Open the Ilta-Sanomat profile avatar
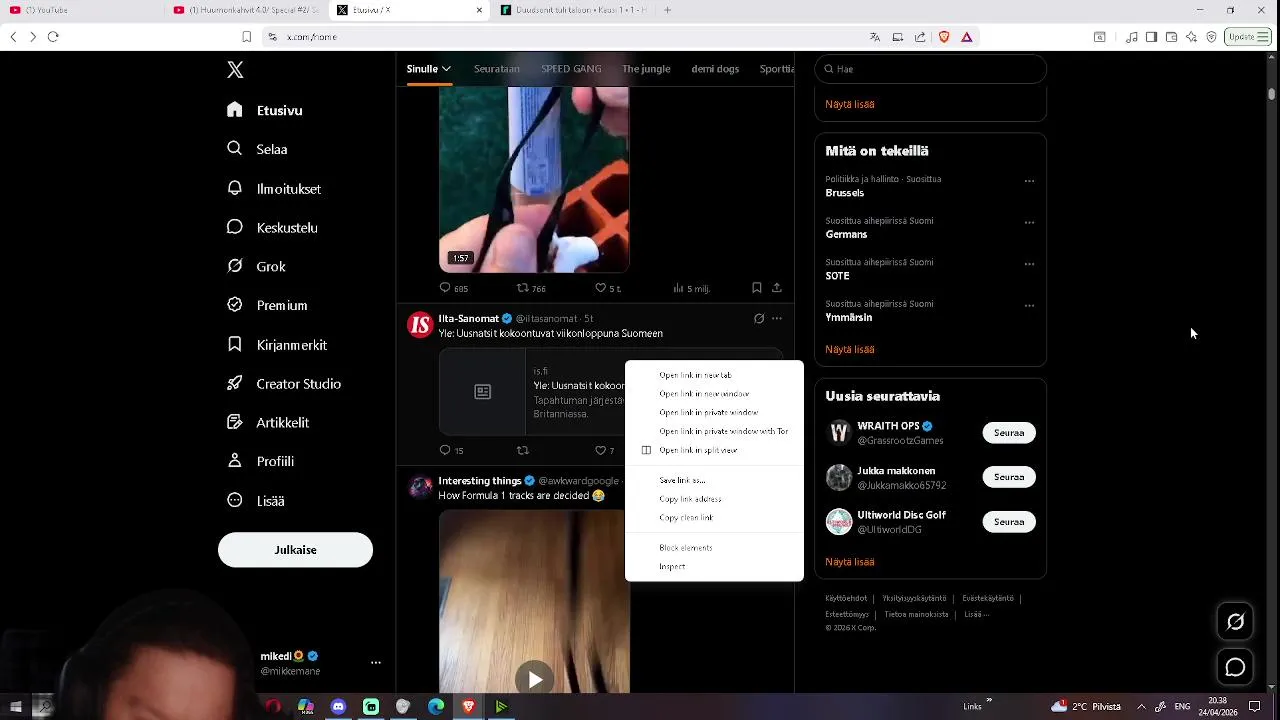This screenshot has width=1280, height=720. 420,325
